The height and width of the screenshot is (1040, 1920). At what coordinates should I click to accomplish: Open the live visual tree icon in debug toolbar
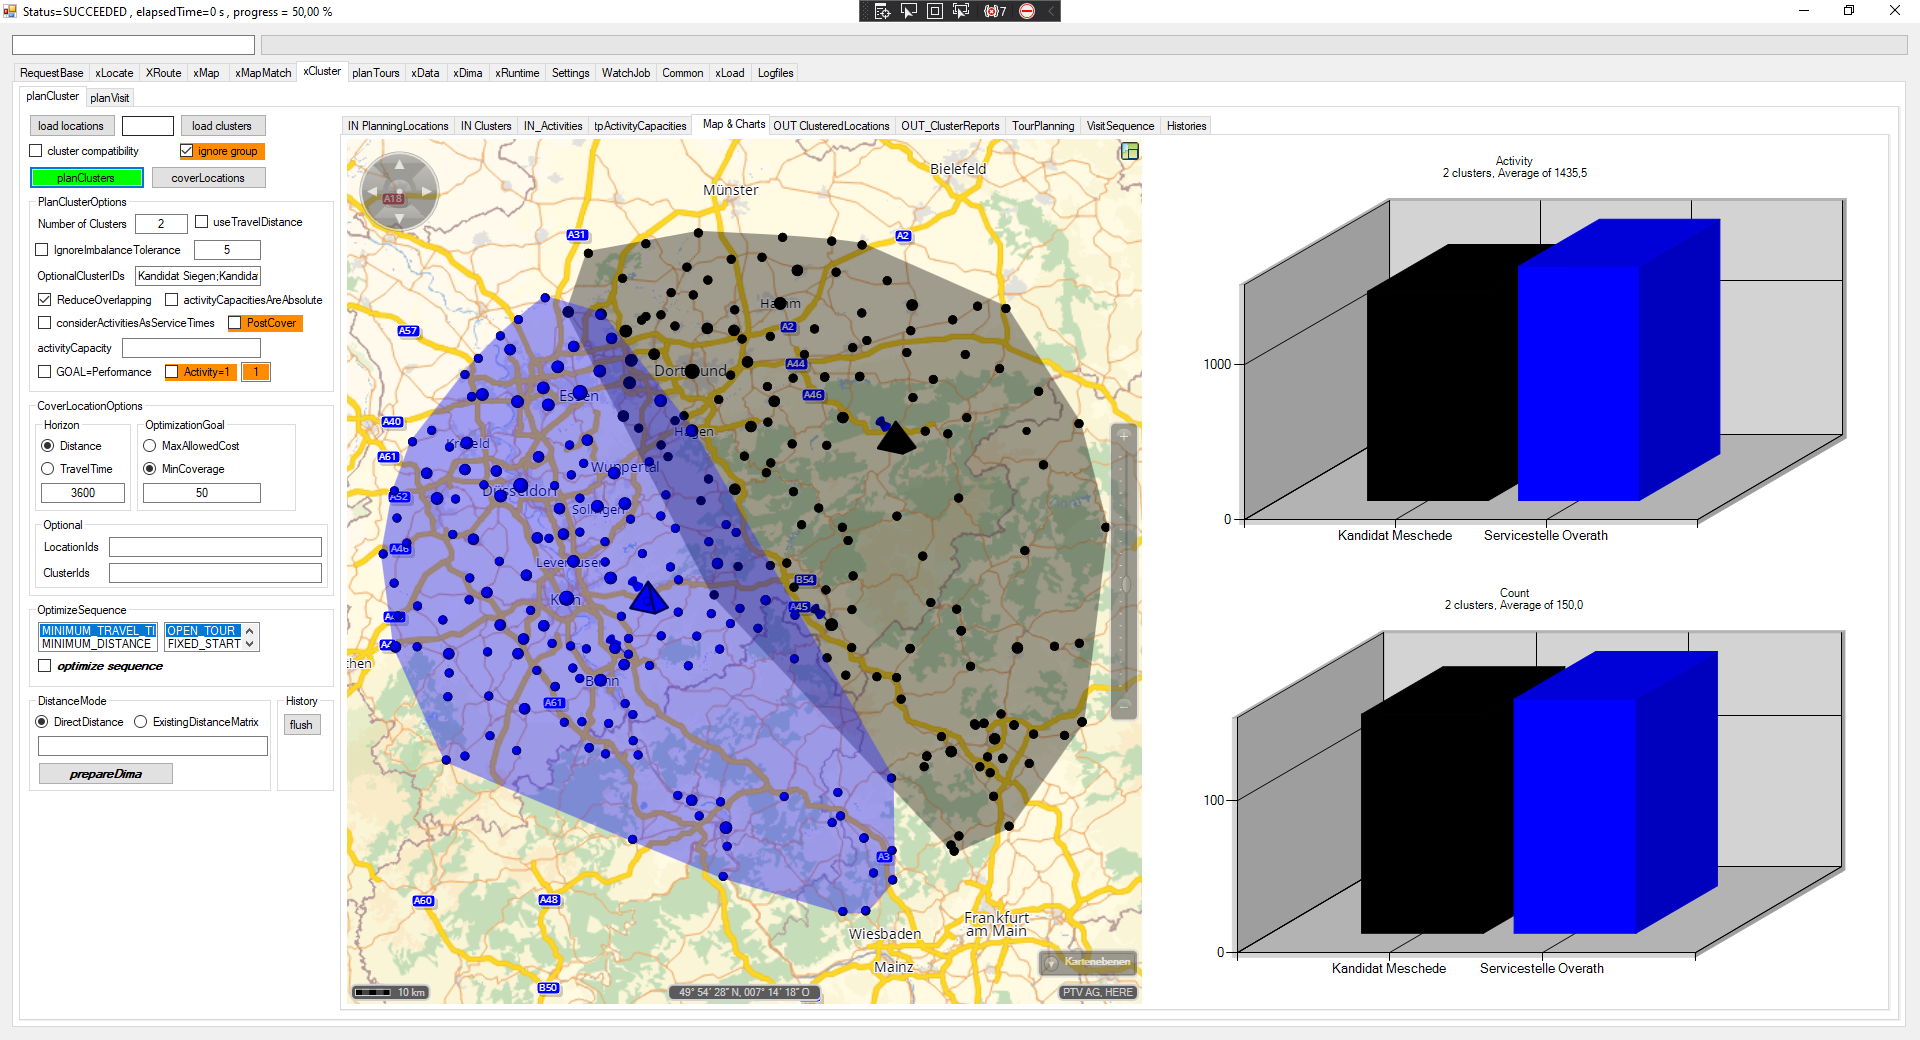click(882, 11)
